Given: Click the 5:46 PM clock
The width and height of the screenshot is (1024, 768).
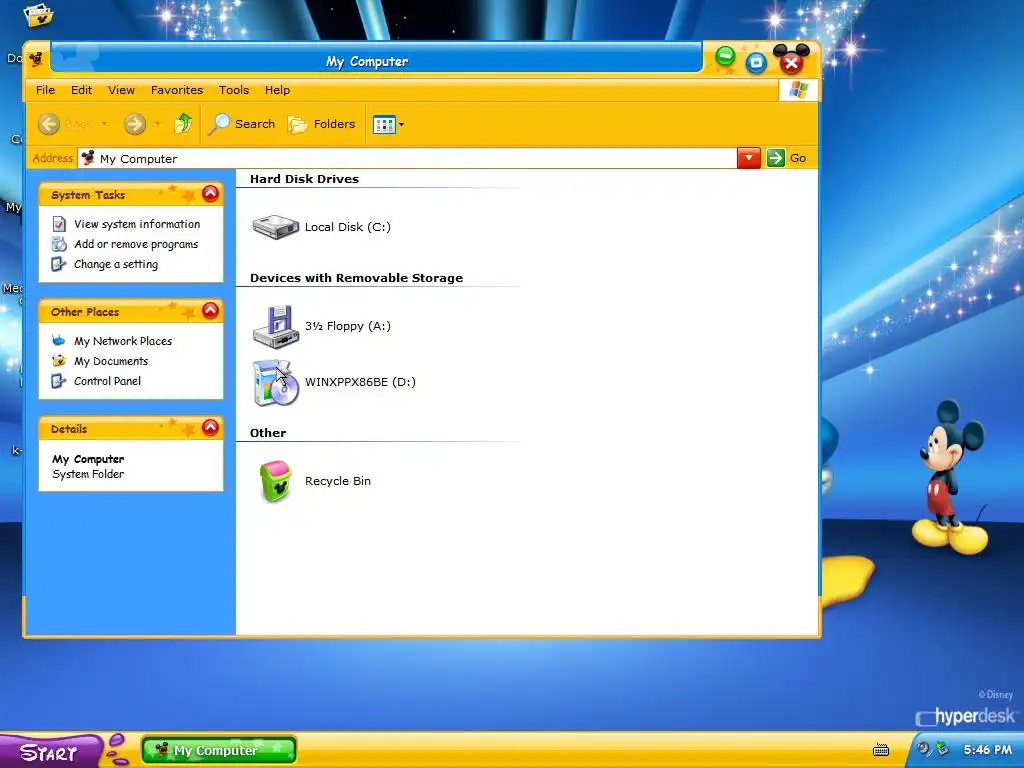Looking at the screenshot, I should coord(987,750).
